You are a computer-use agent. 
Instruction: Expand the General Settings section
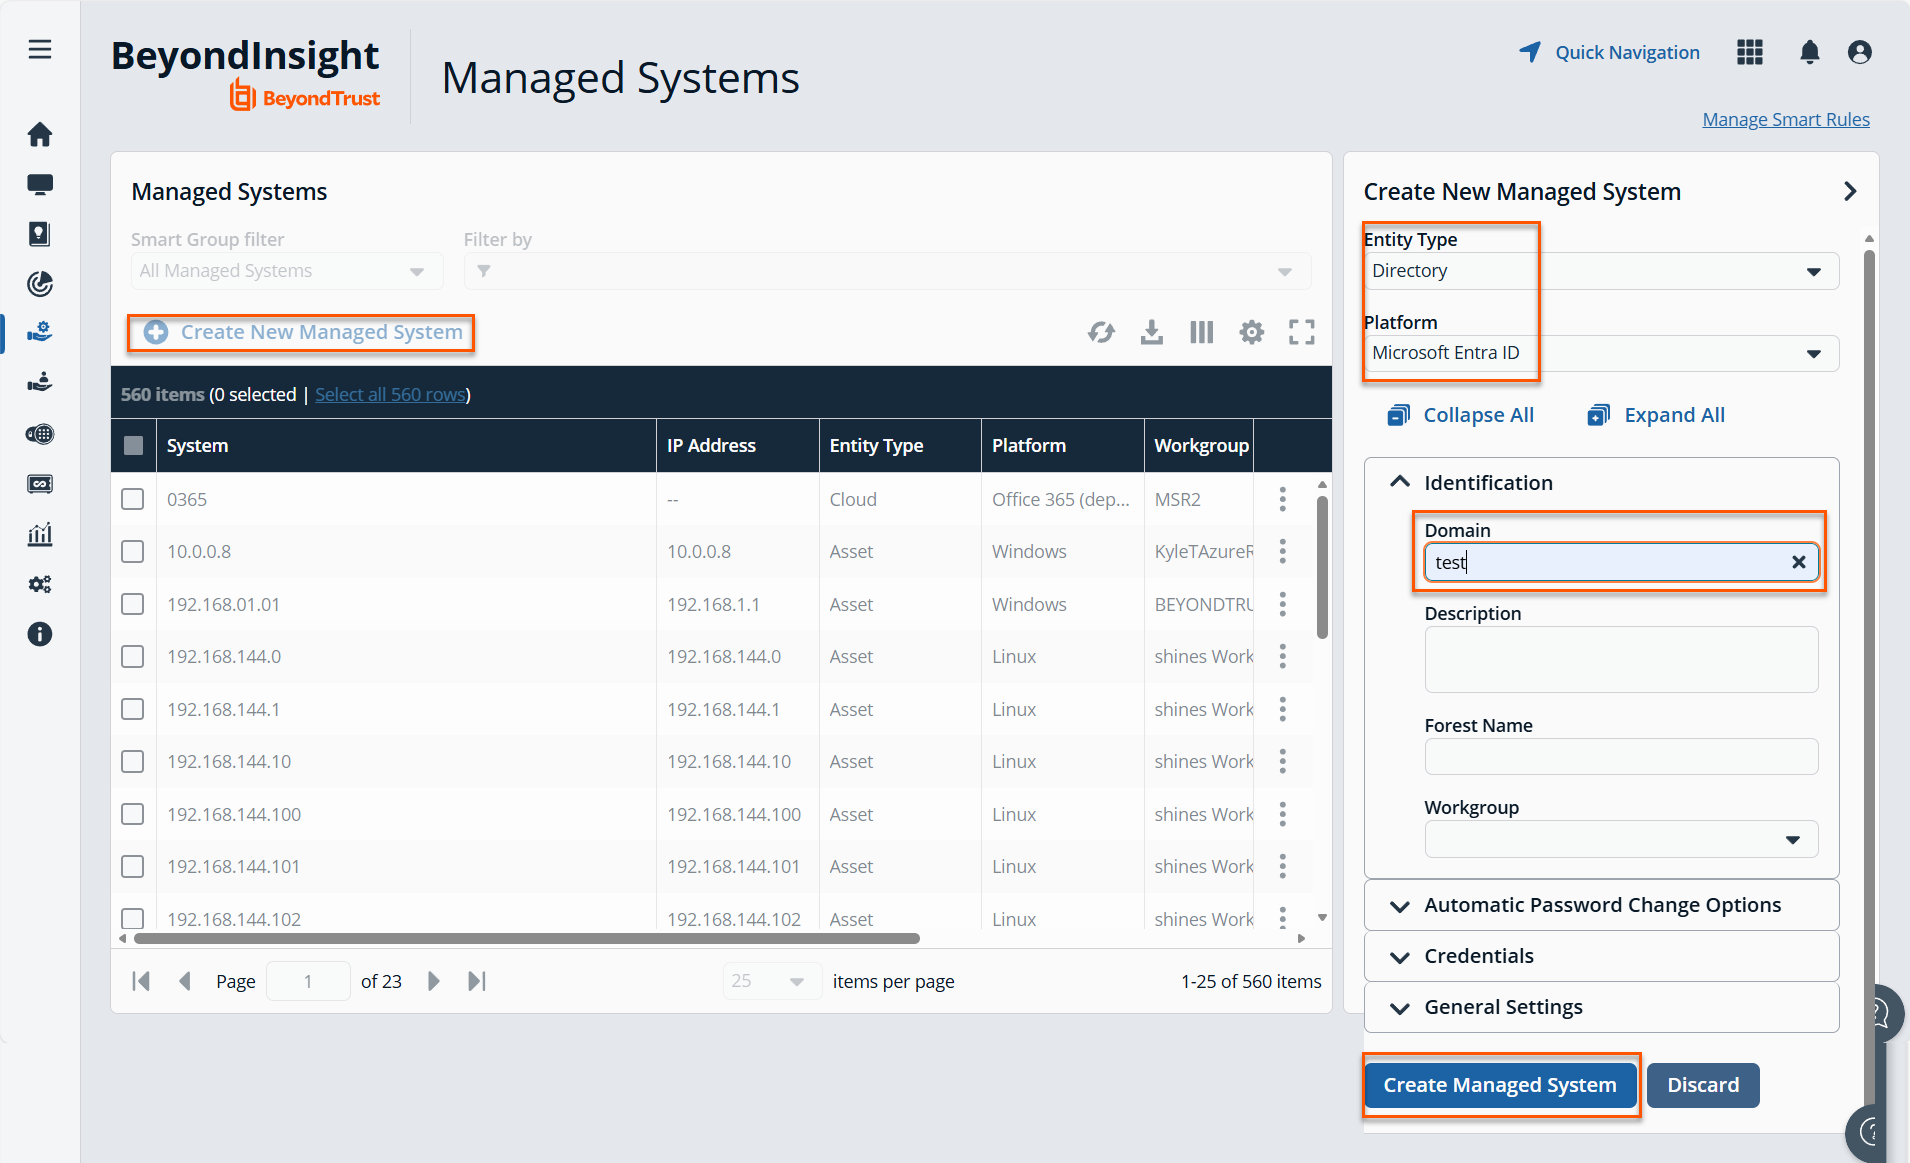[x=1601, y=1007]
